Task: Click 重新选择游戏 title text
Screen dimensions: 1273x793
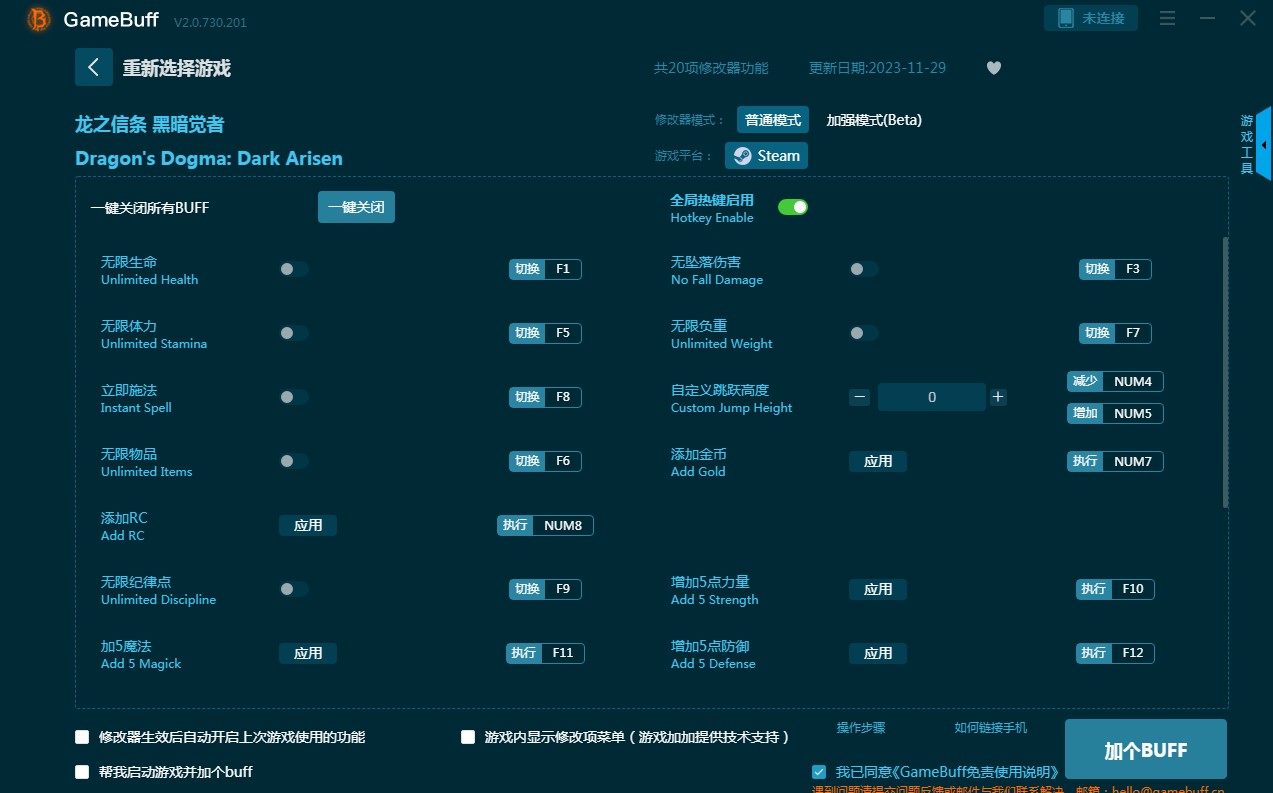Action: click(177, 68)
